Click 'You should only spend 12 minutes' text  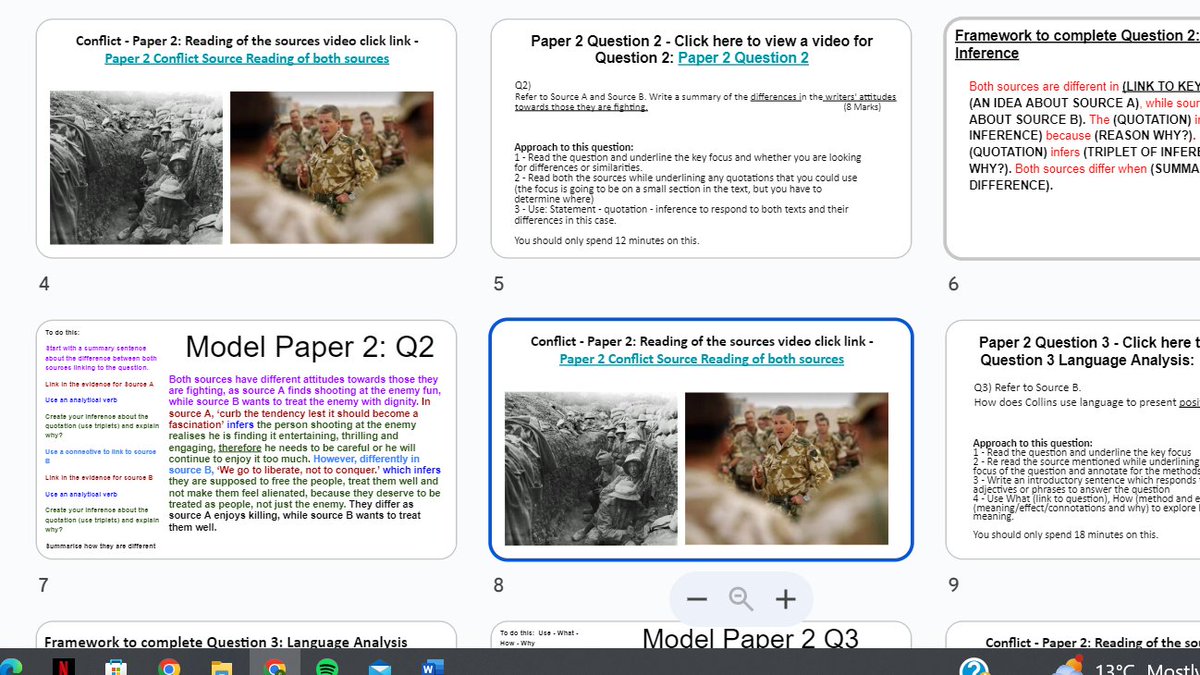(607, 241)
